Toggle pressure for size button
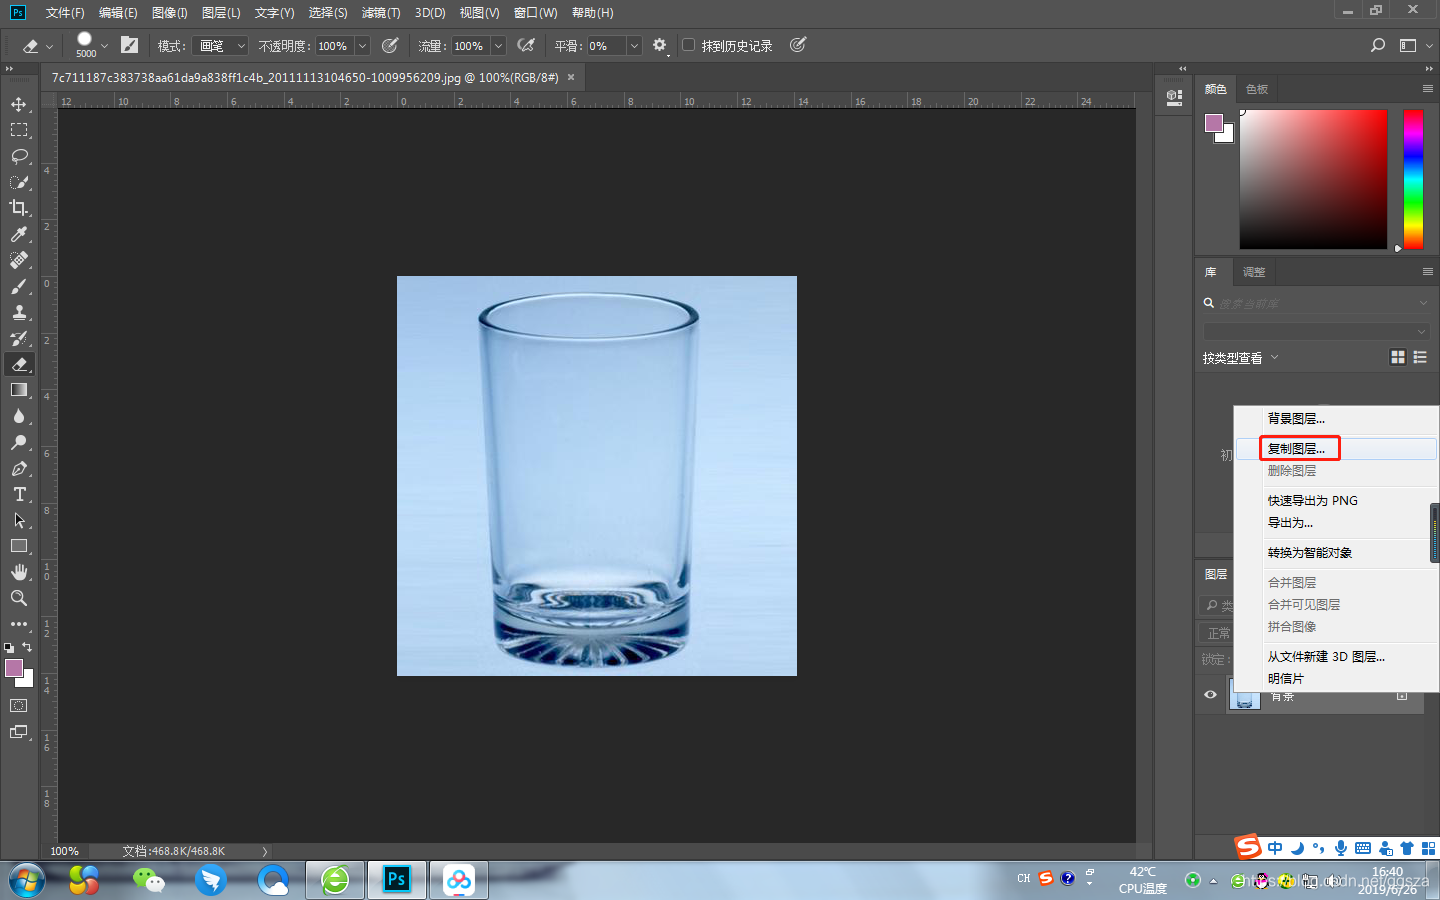 pyautogui.click(x=798, y=45)
